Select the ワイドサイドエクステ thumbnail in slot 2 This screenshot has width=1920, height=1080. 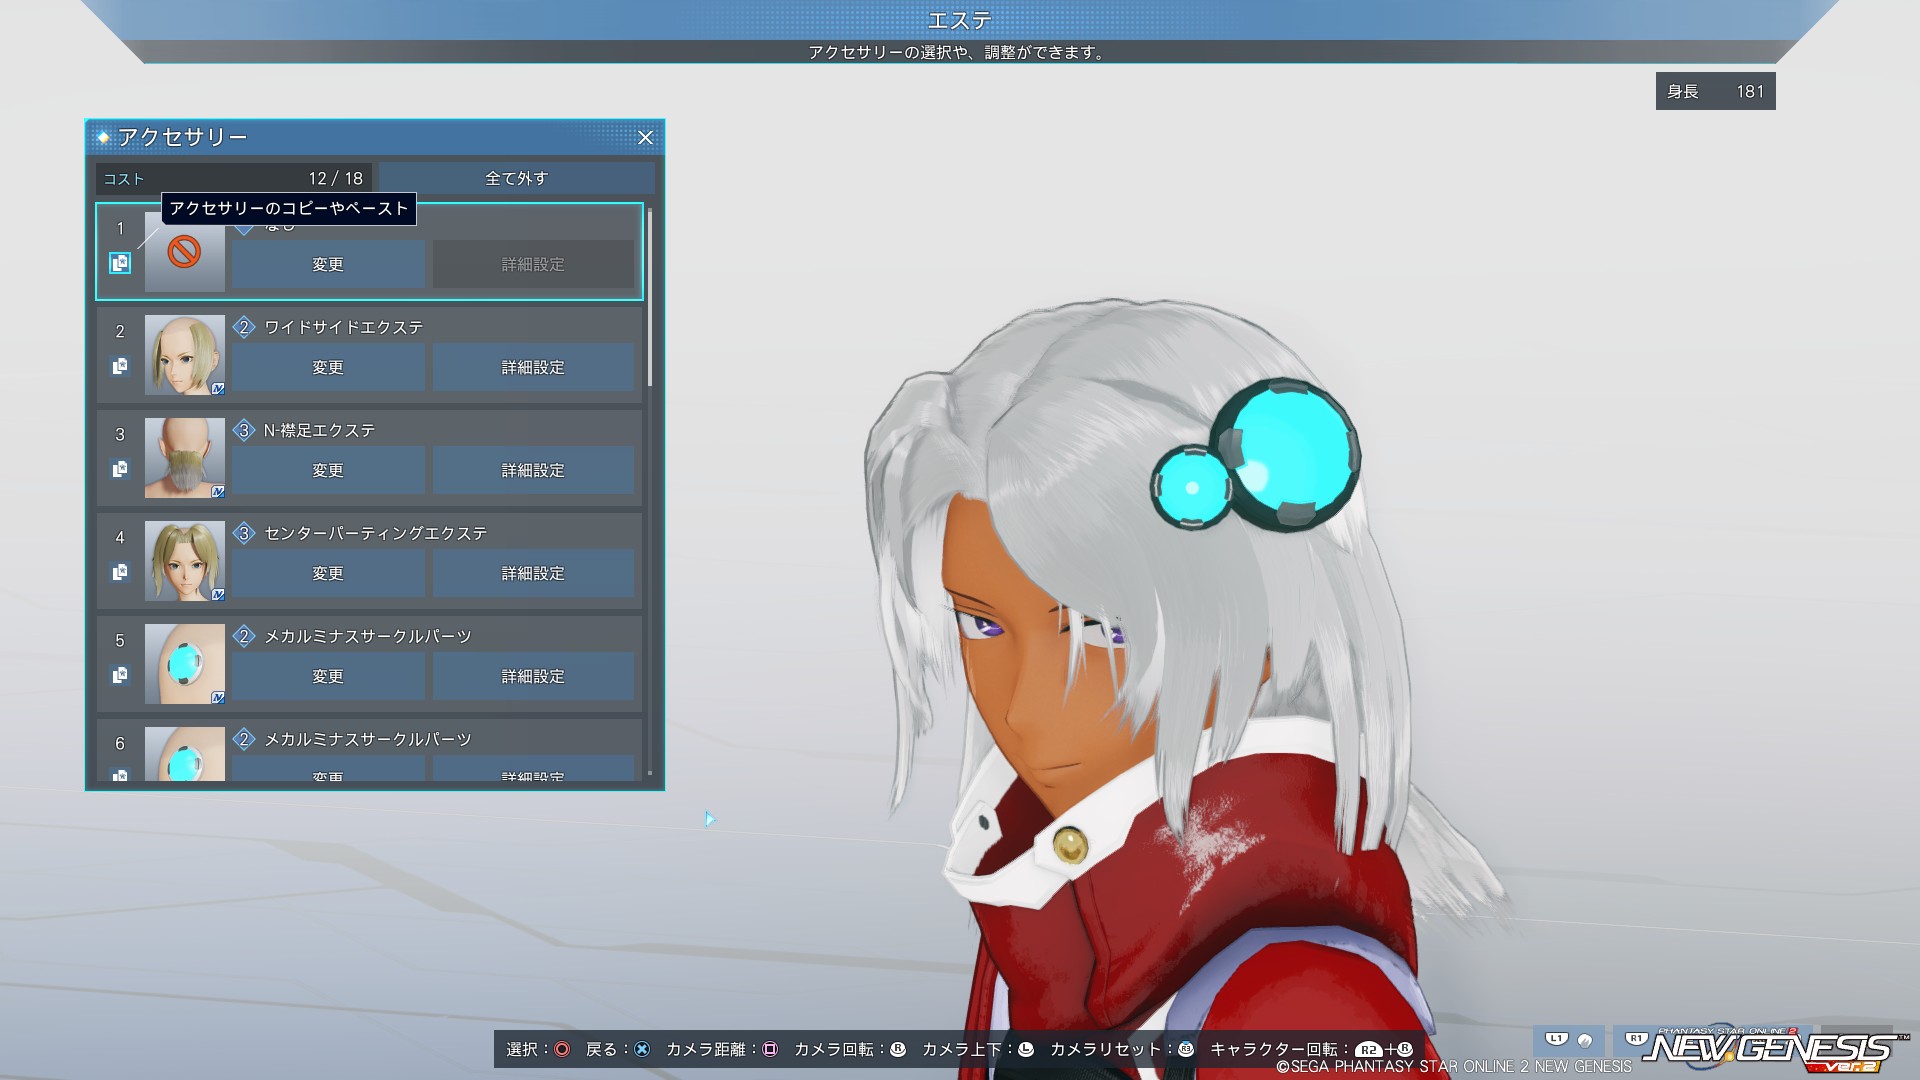click(x=185, y=355)
